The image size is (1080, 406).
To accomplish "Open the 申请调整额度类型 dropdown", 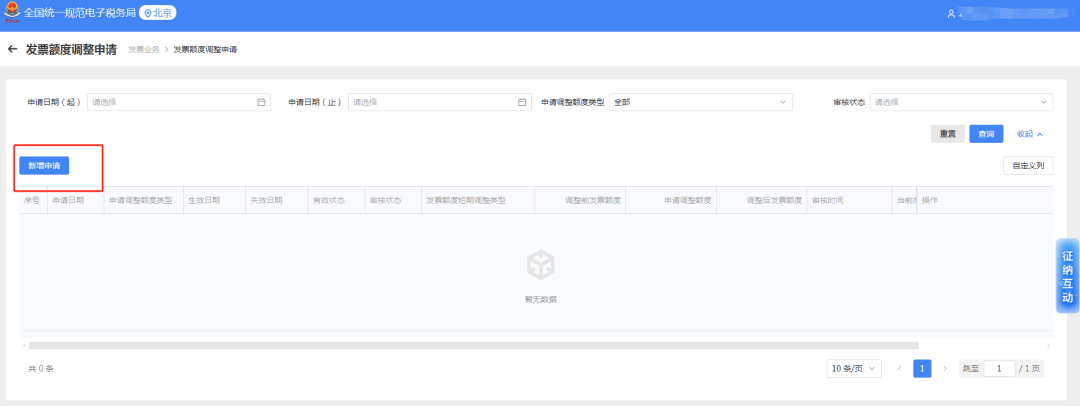I will coord(700,102).
